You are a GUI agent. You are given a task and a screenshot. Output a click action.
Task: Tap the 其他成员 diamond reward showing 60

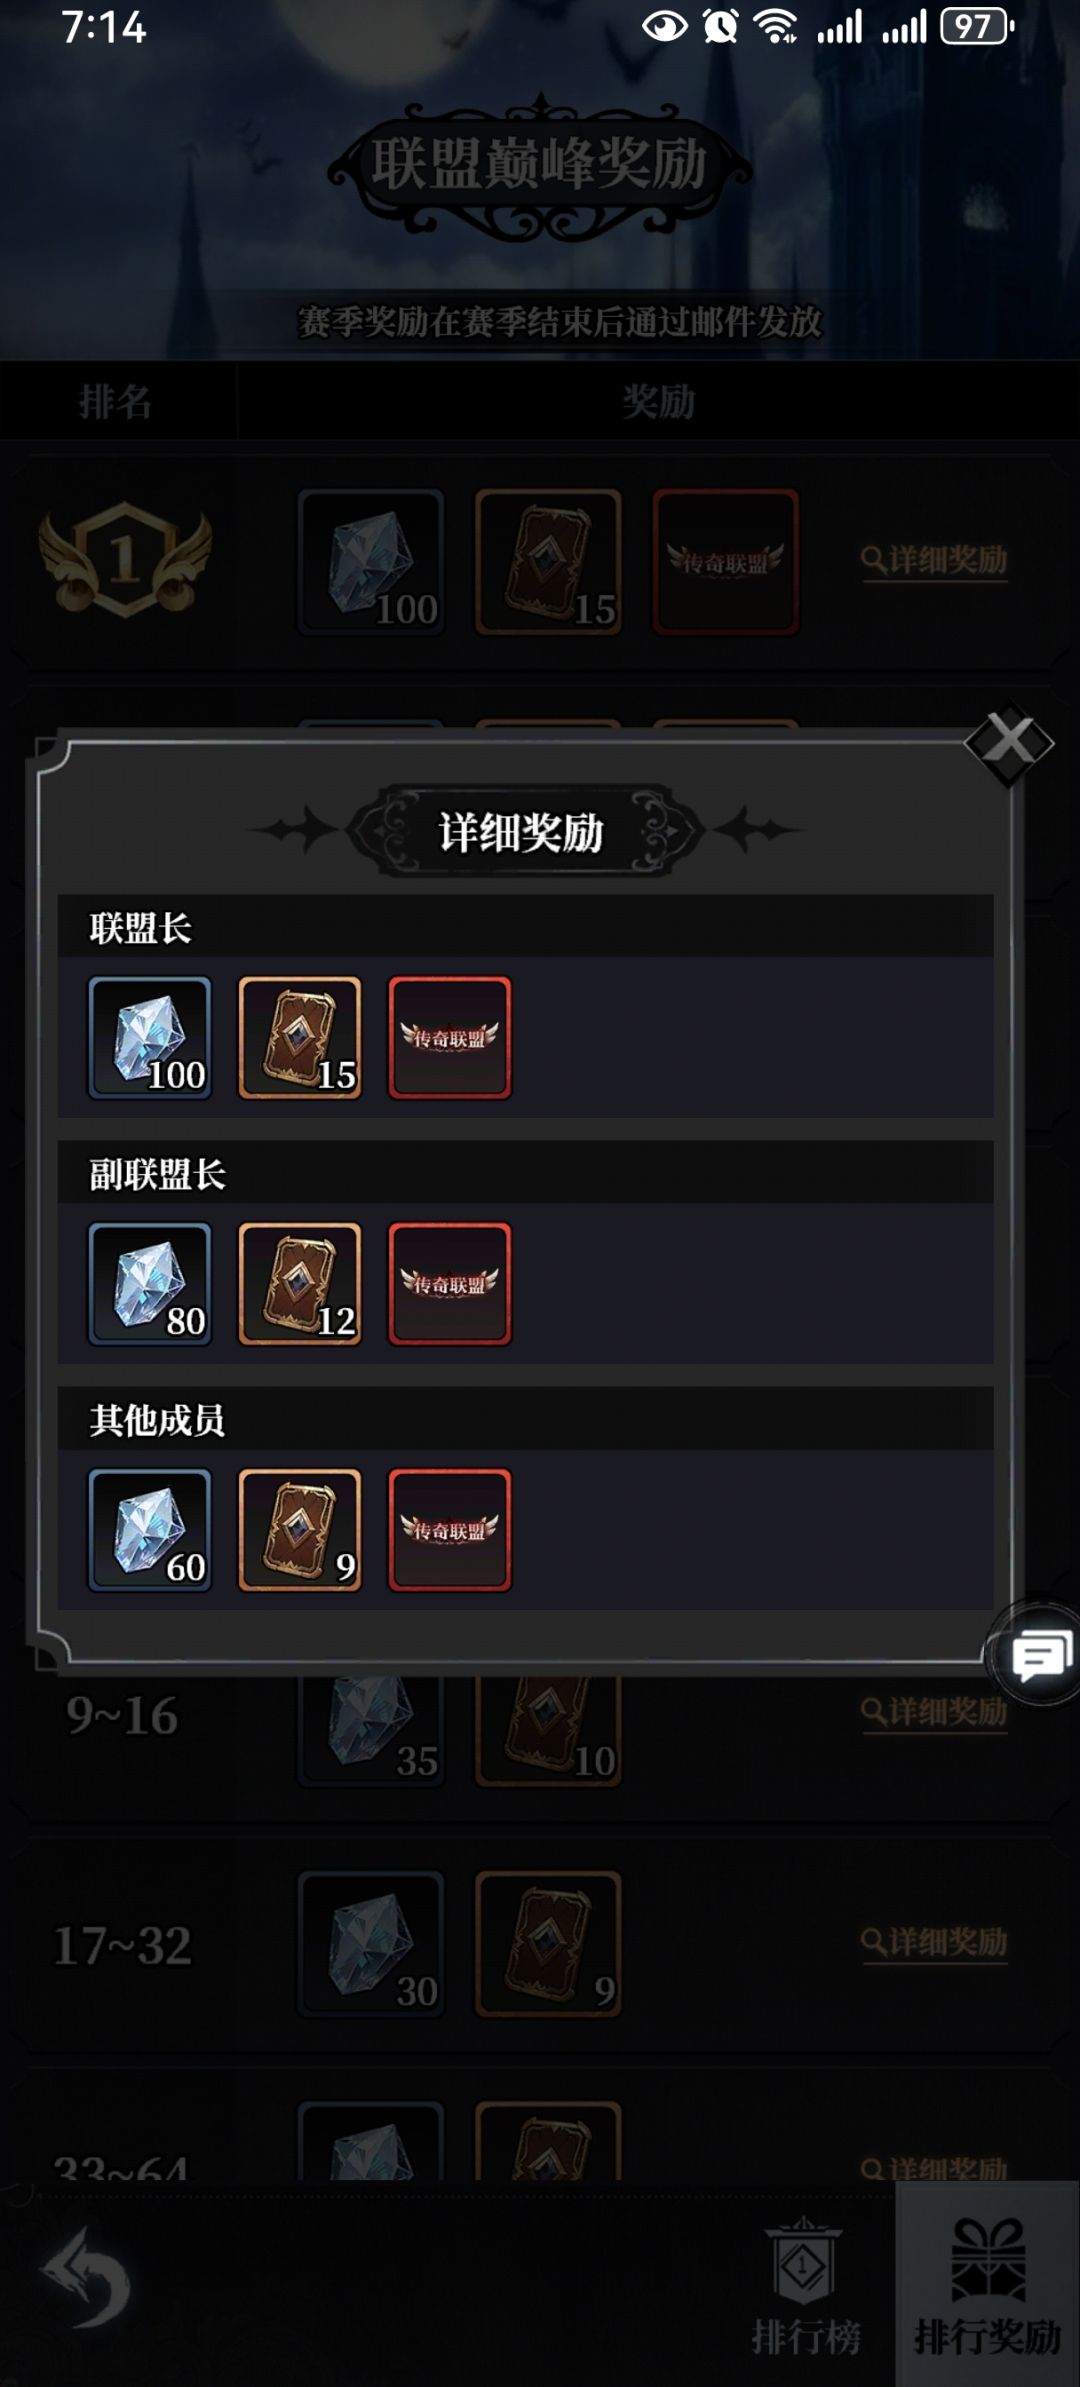[150, 1530]
